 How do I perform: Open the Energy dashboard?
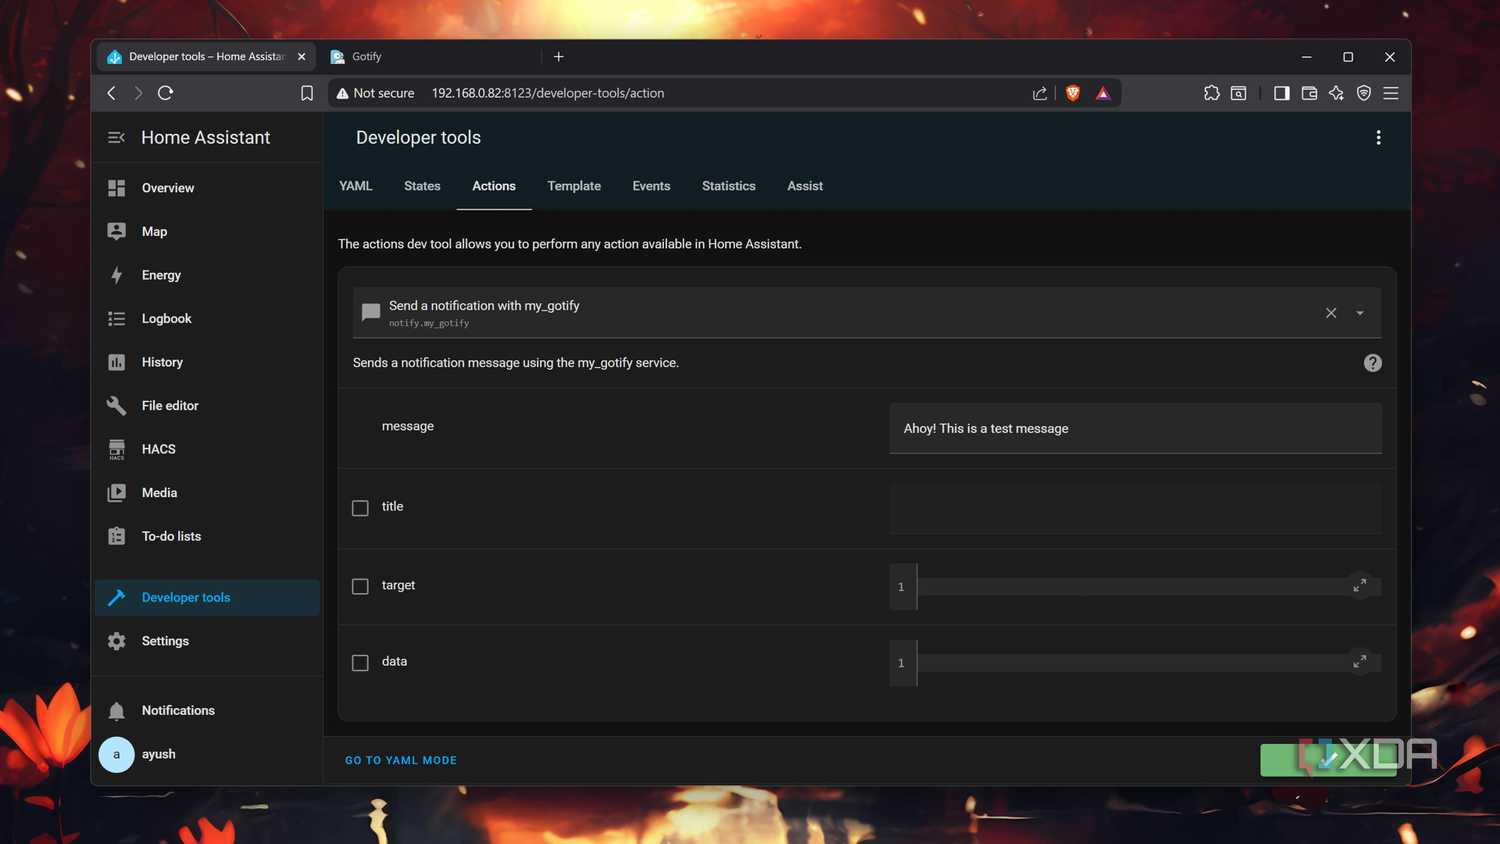tap(207, 275)
